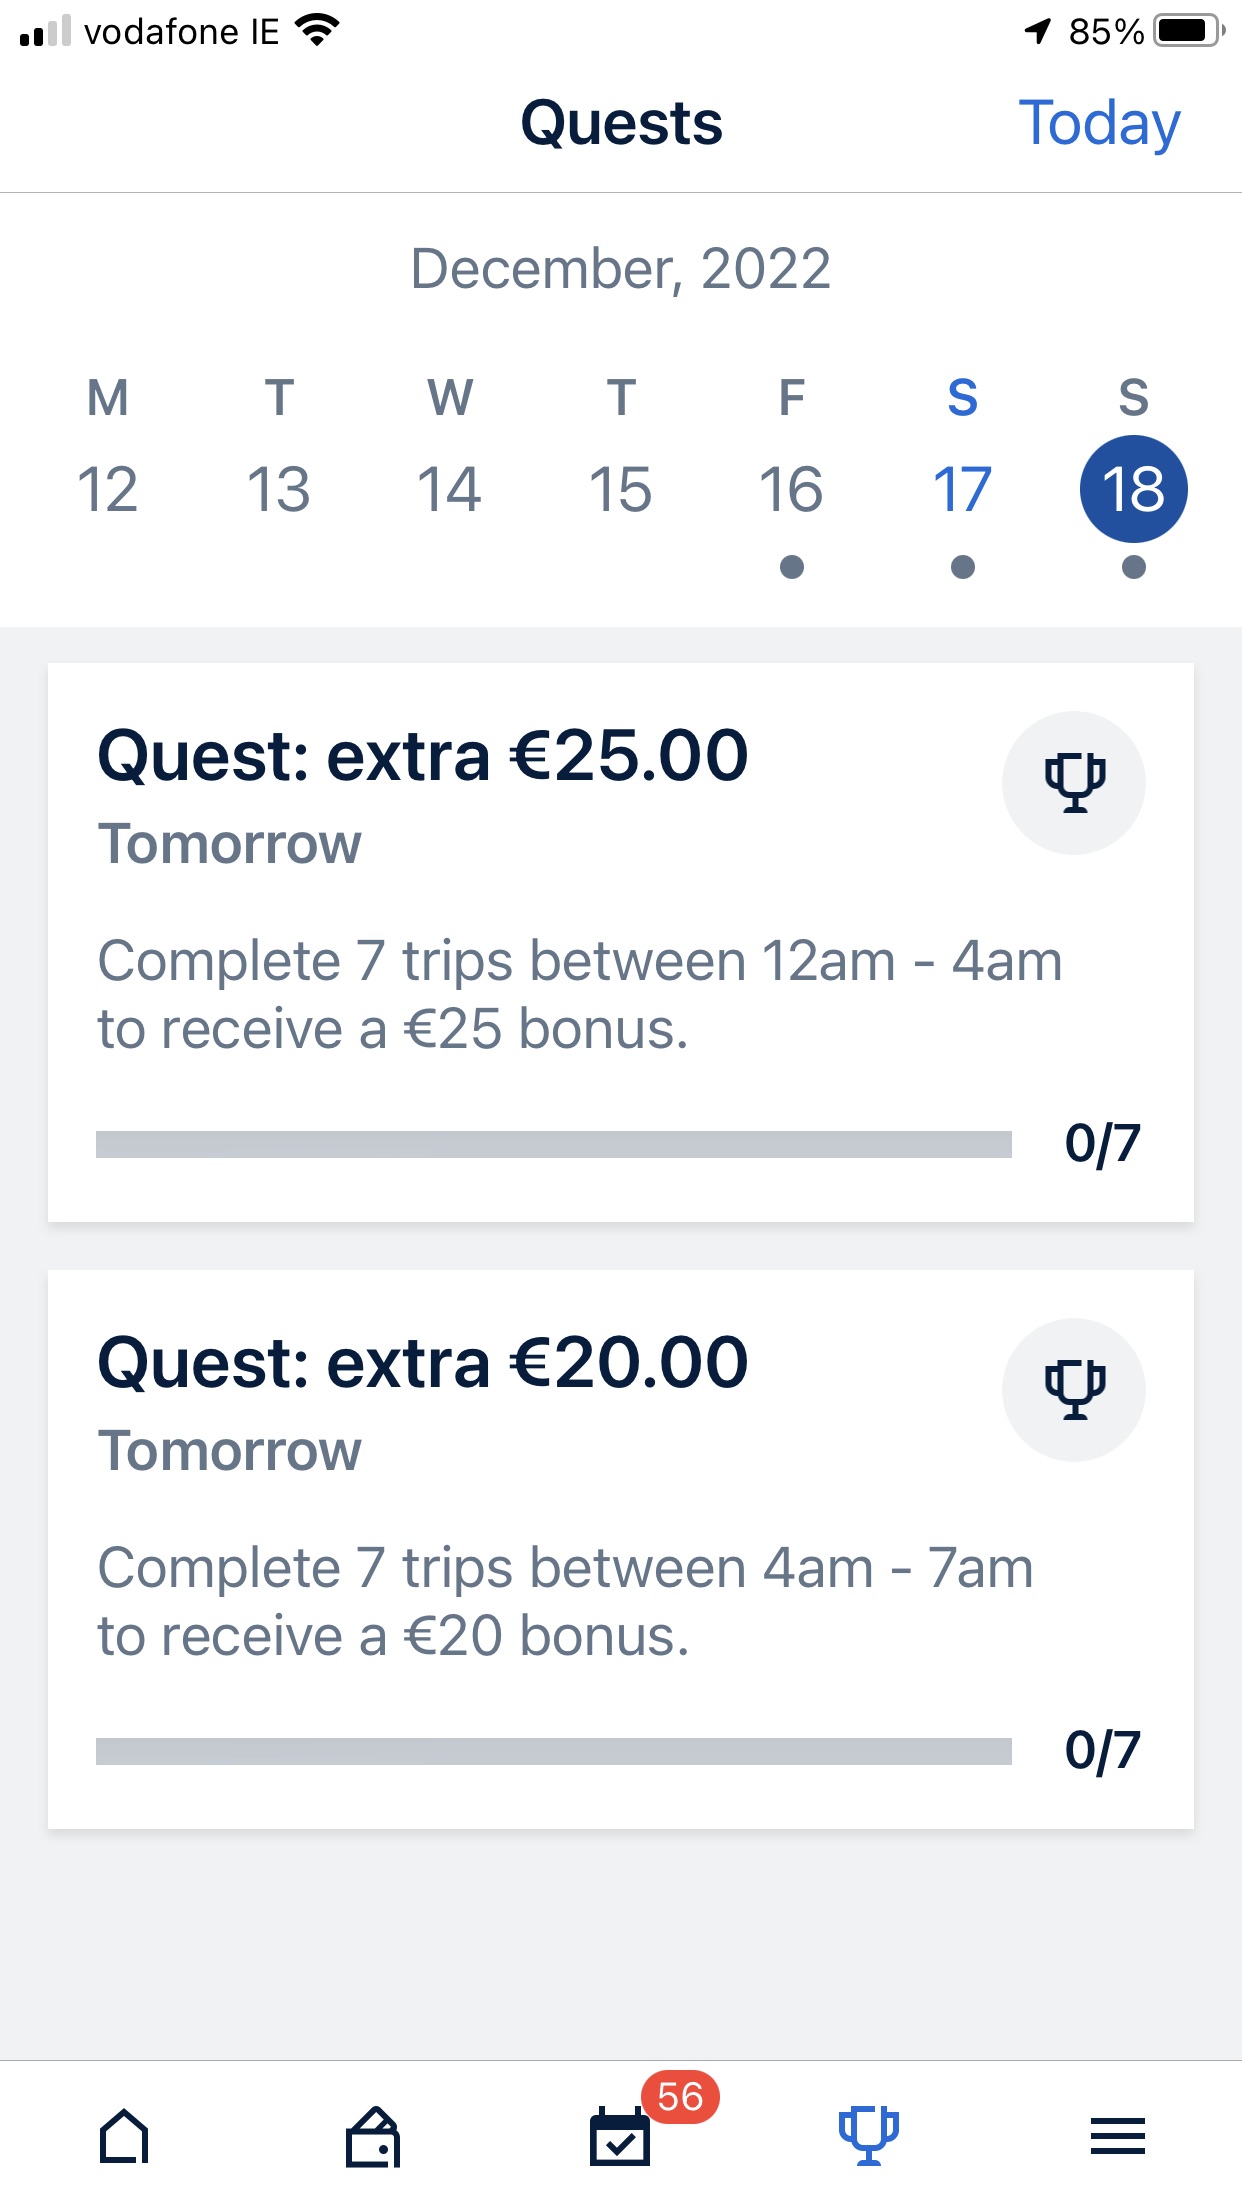1242x2208 pixels.
Task: Open calendar schedule icon with badge
Action: [620, 2135]
